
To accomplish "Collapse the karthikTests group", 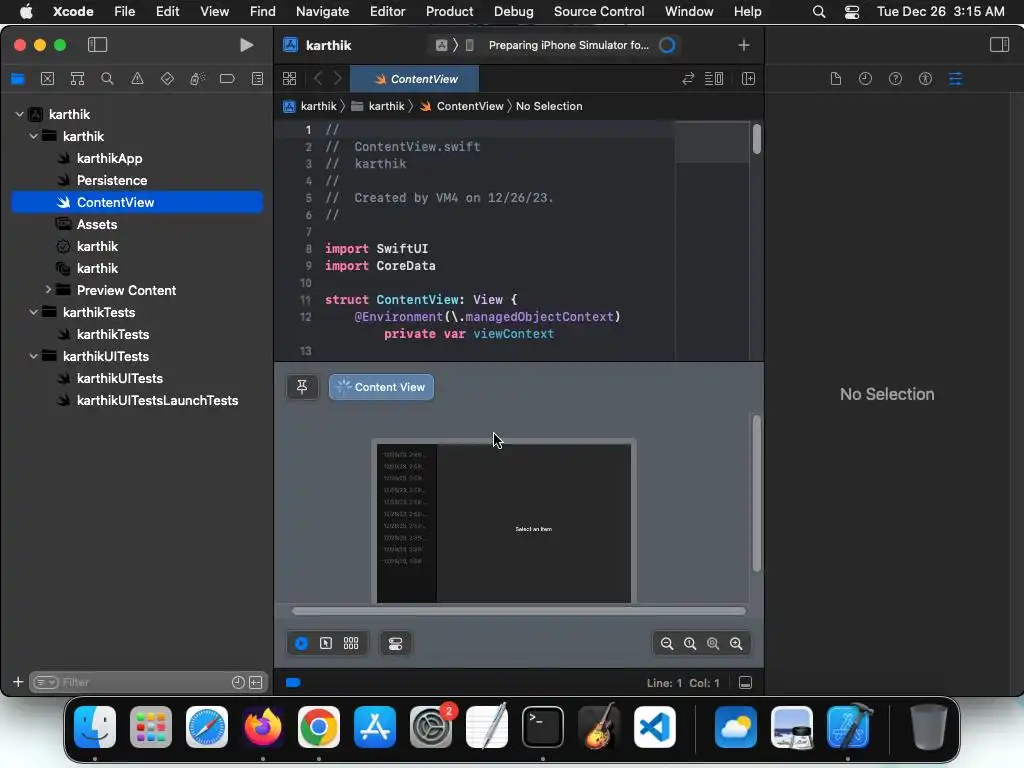I will pos(33,312).
